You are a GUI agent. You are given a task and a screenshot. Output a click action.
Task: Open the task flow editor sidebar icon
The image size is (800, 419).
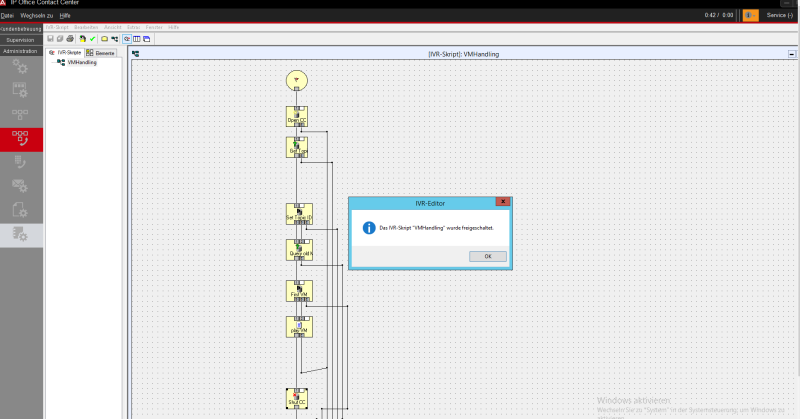(x=20, y=114)
